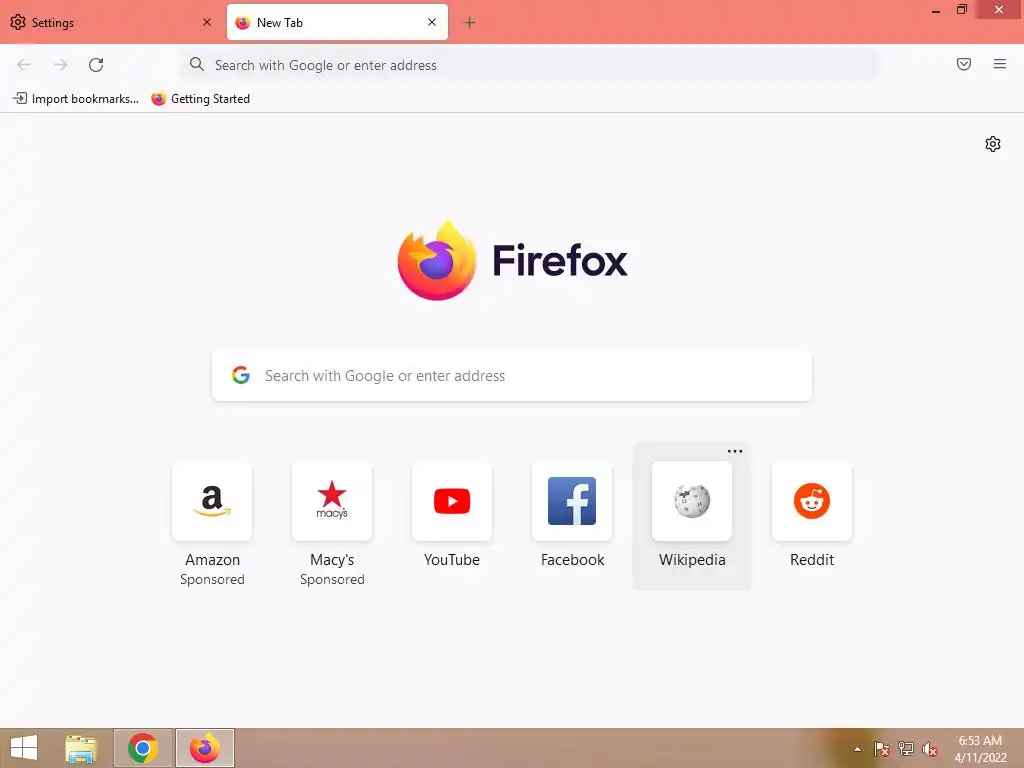Open the YouTube shortcut tile

tap(452, 502)
